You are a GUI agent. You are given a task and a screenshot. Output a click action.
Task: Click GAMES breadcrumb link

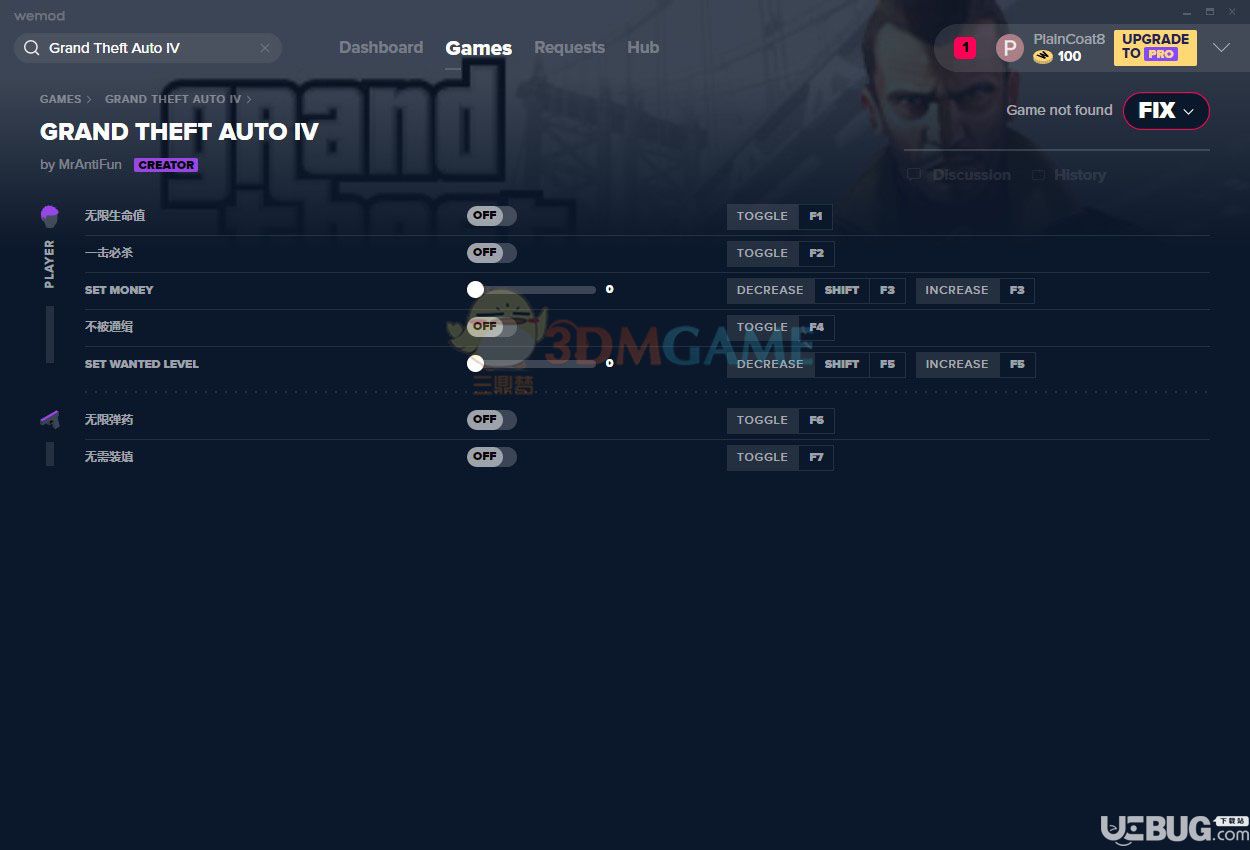(61, 99)
